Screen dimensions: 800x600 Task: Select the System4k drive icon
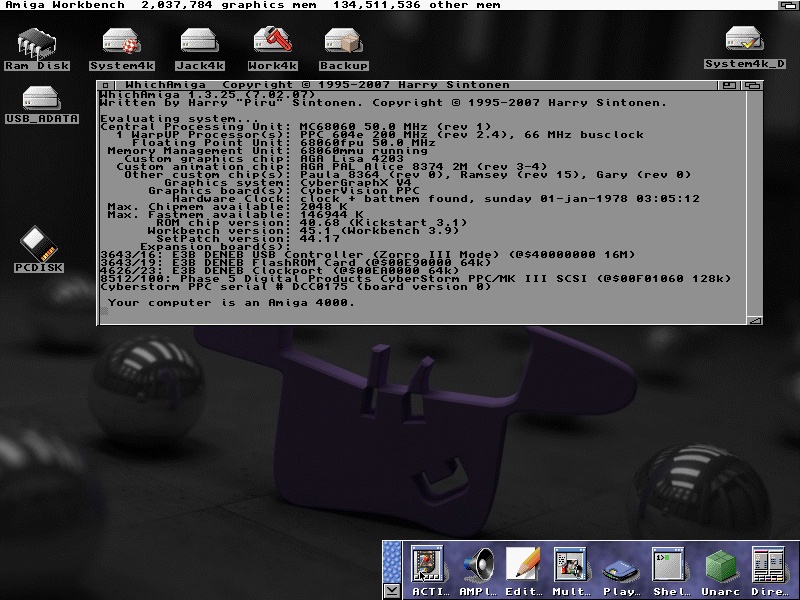click(x=121, y=44)
